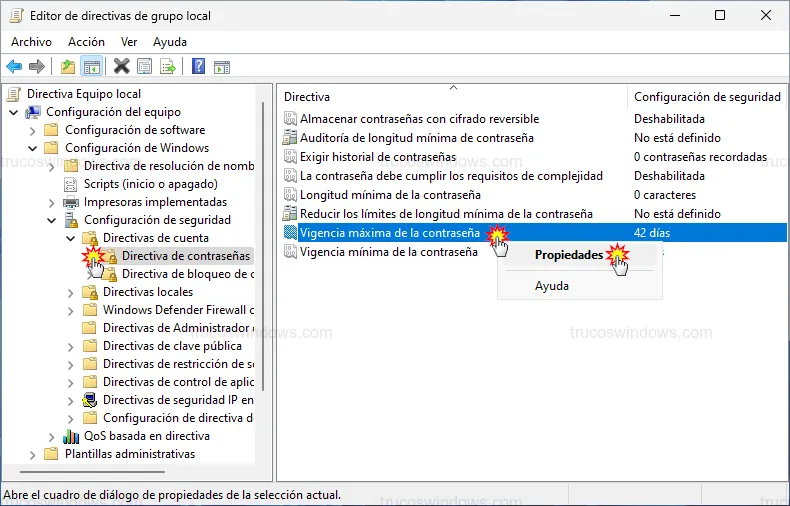
Task: Toggle the Show/Hide console tree icon
Action: tap(91, 67)
